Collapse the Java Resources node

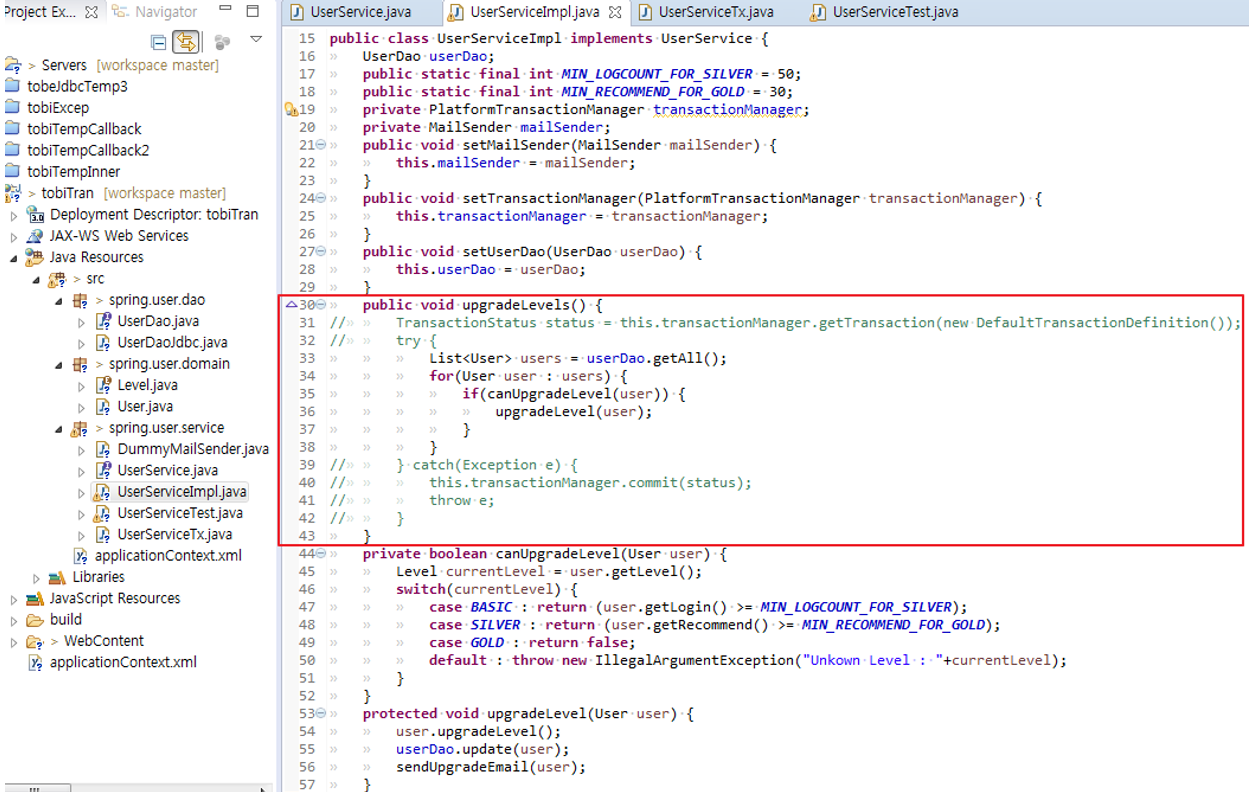pos(14,258)
